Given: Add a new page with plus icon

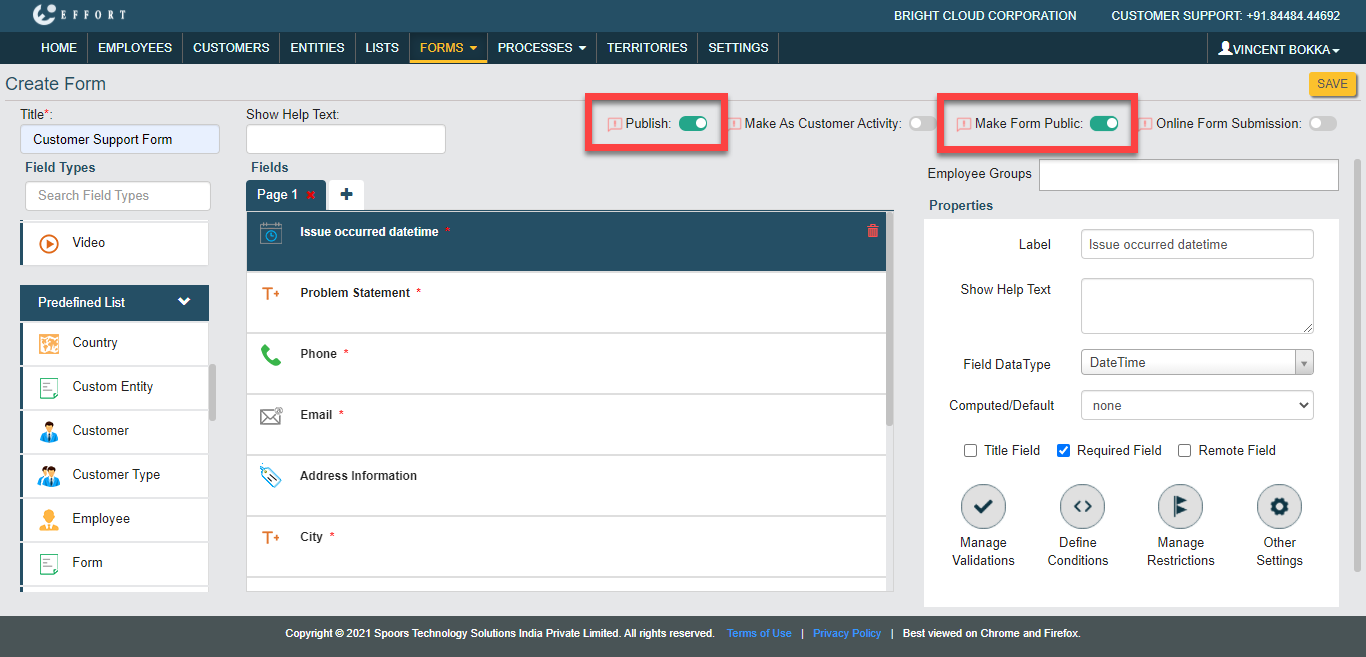Looking at the screenshot, I should pos(346,195).
